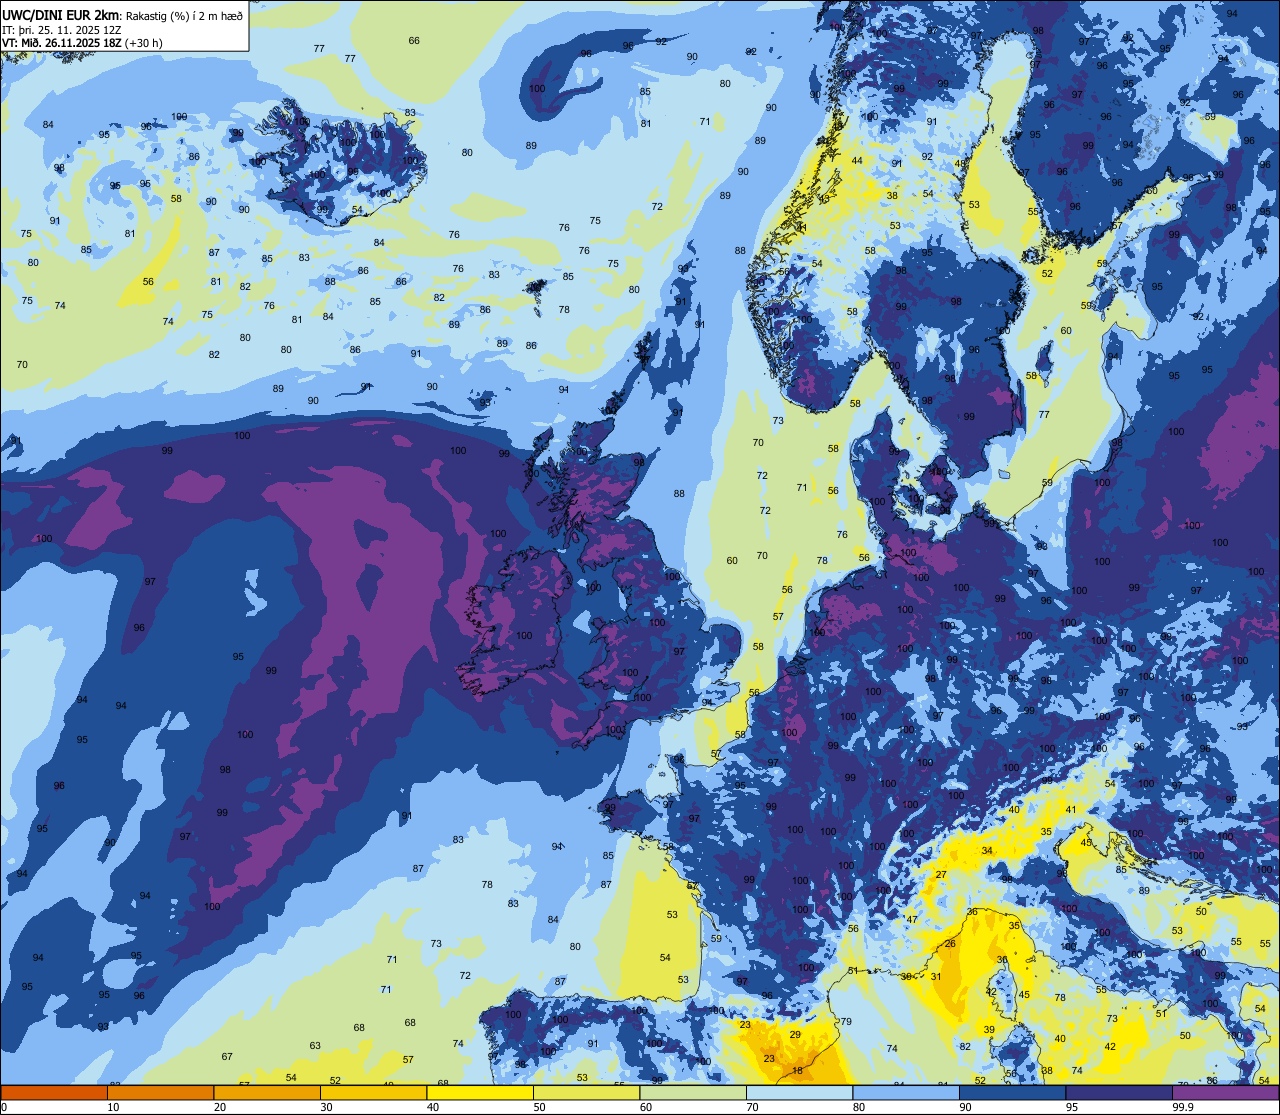Screen dimensions: 1280x1115
Task: Click the 60-70 pale green legend swatch
Action: tap(693, 1092)
